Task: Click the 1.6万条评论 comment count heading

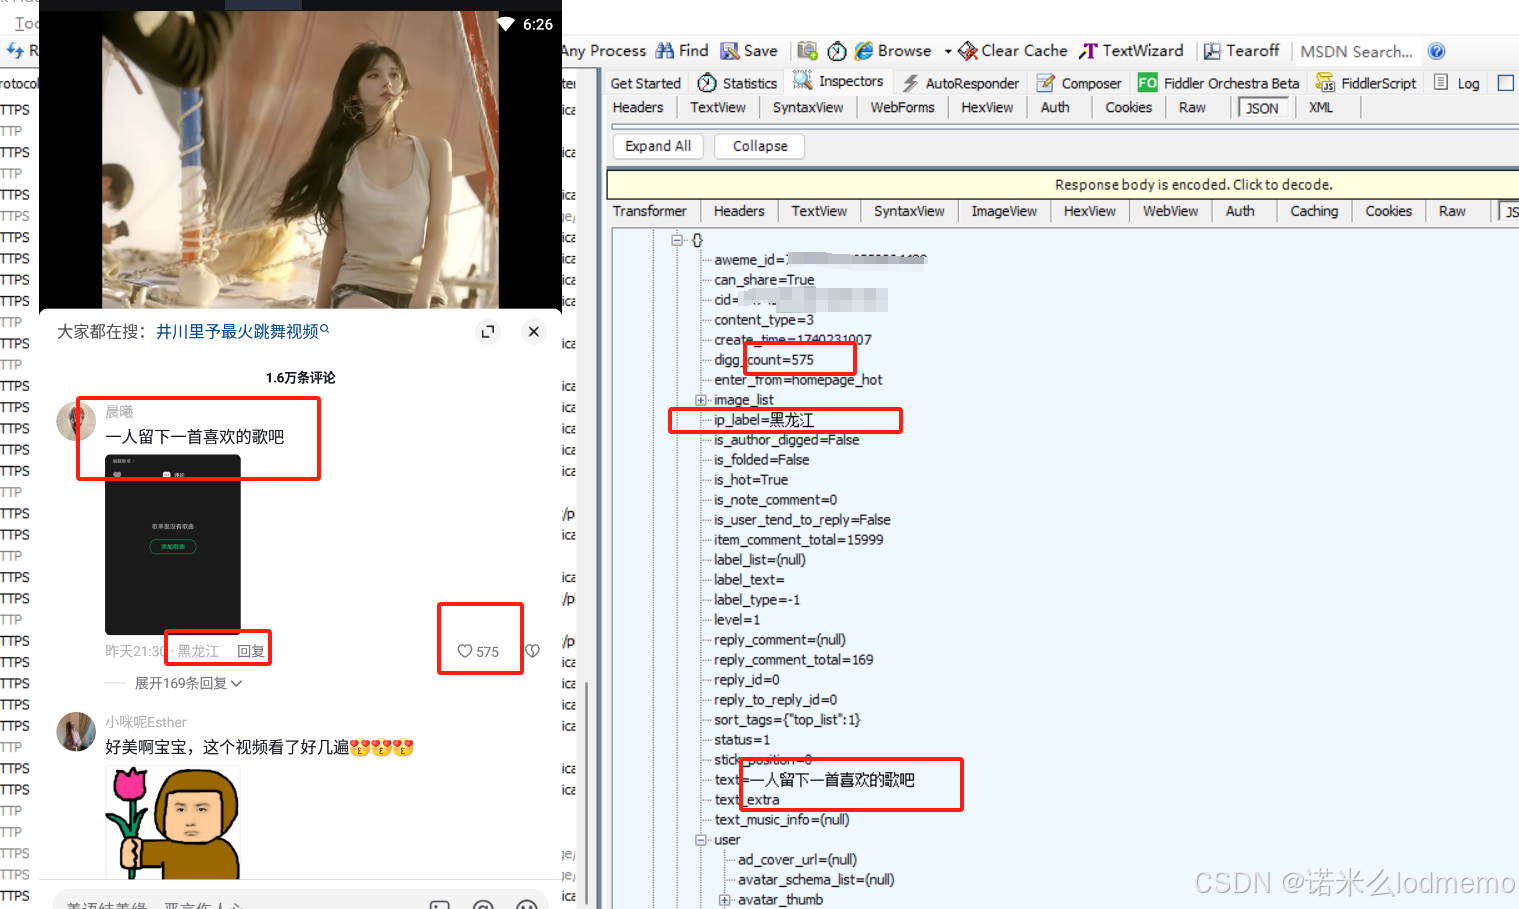Action: [300, 377]
